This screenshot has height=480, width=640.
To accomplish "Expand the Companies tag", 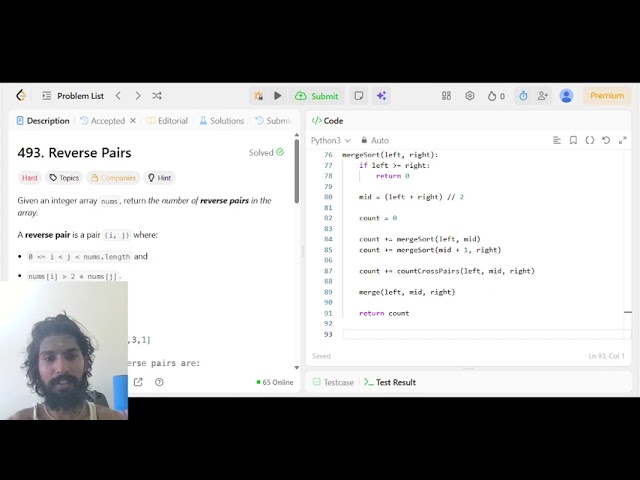I will pyautogui.click(x=113, y=178).
